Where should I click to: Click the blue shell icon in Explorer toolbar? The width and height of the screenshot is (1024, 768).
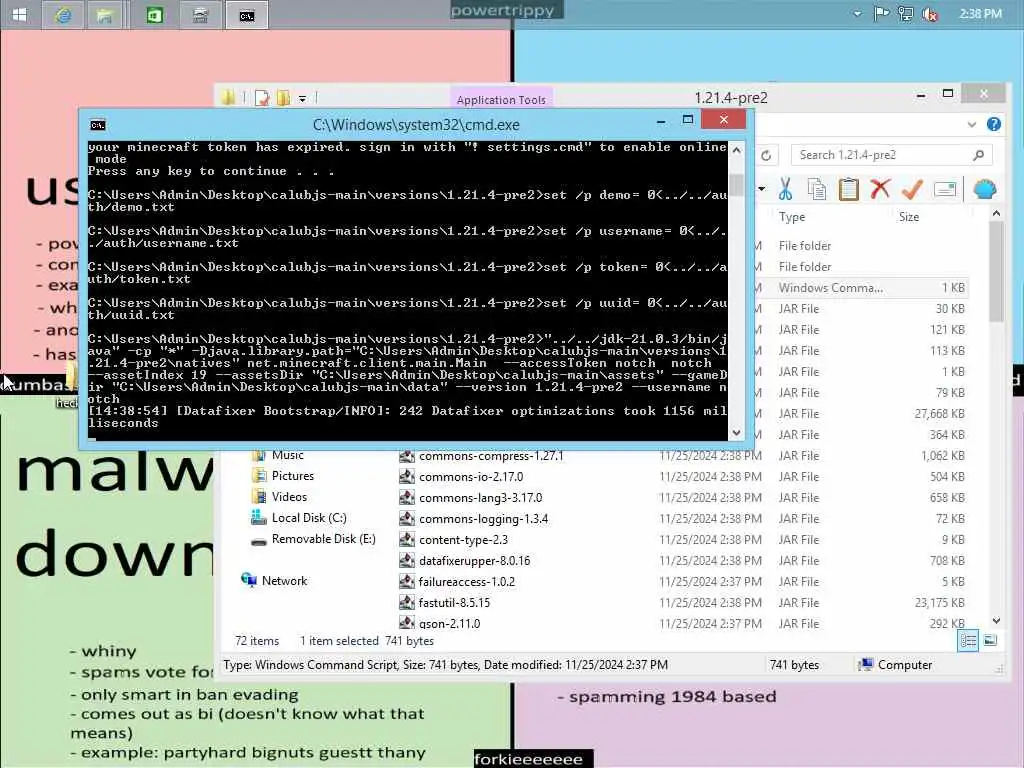[984, 189]
